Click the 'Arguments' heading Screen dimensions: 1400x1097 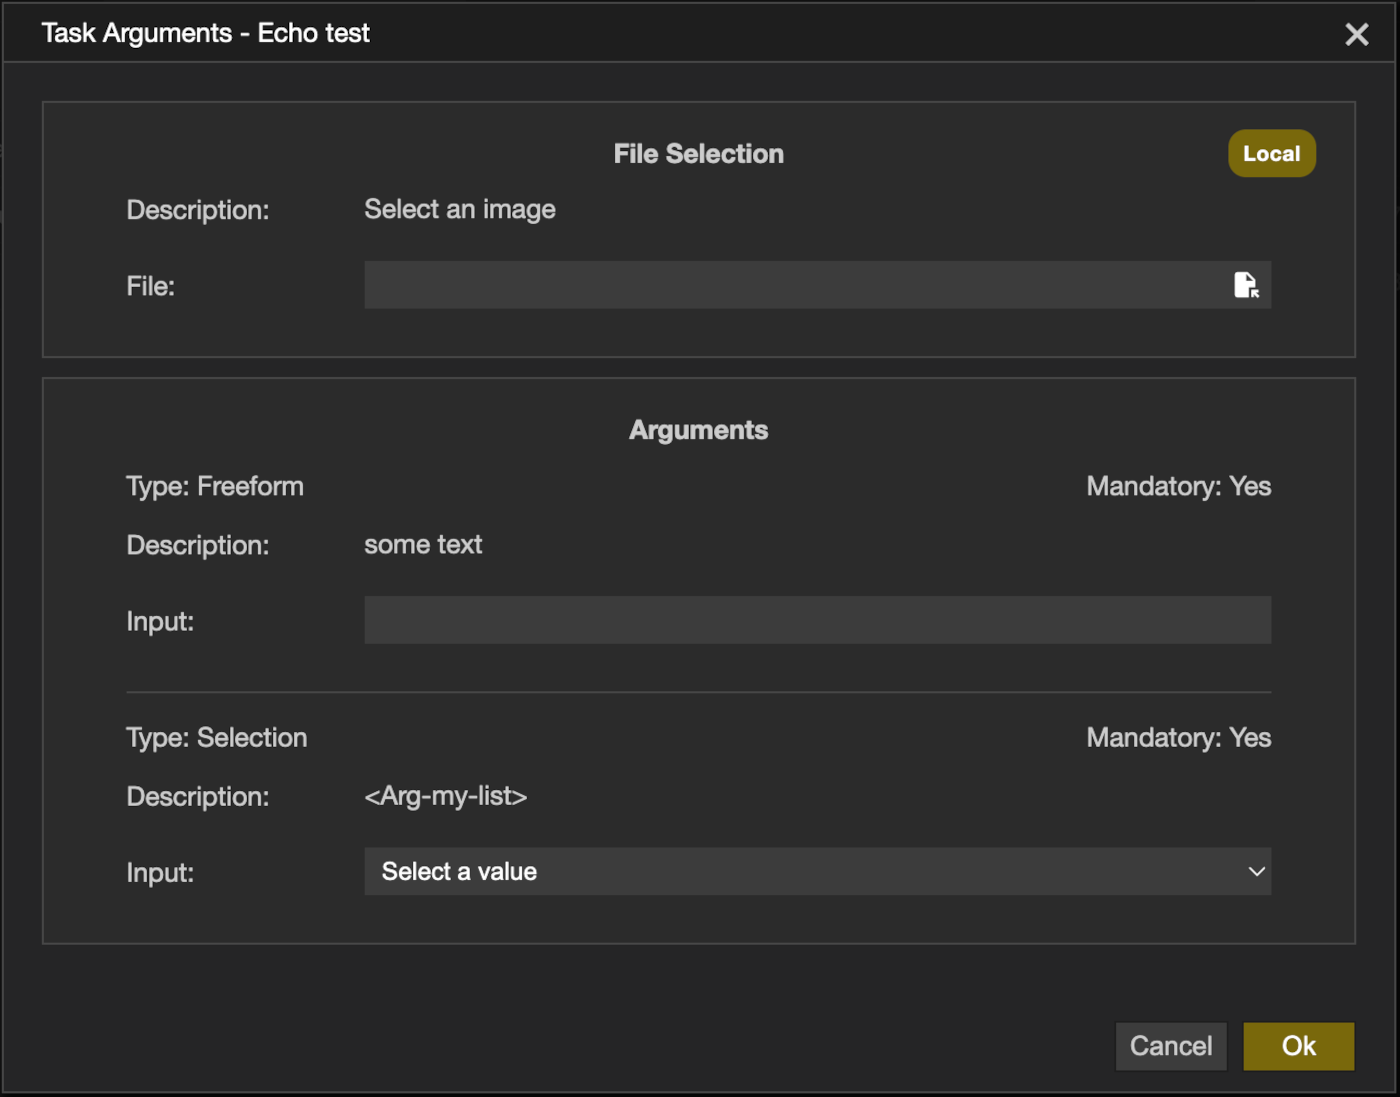click(699, 430)
